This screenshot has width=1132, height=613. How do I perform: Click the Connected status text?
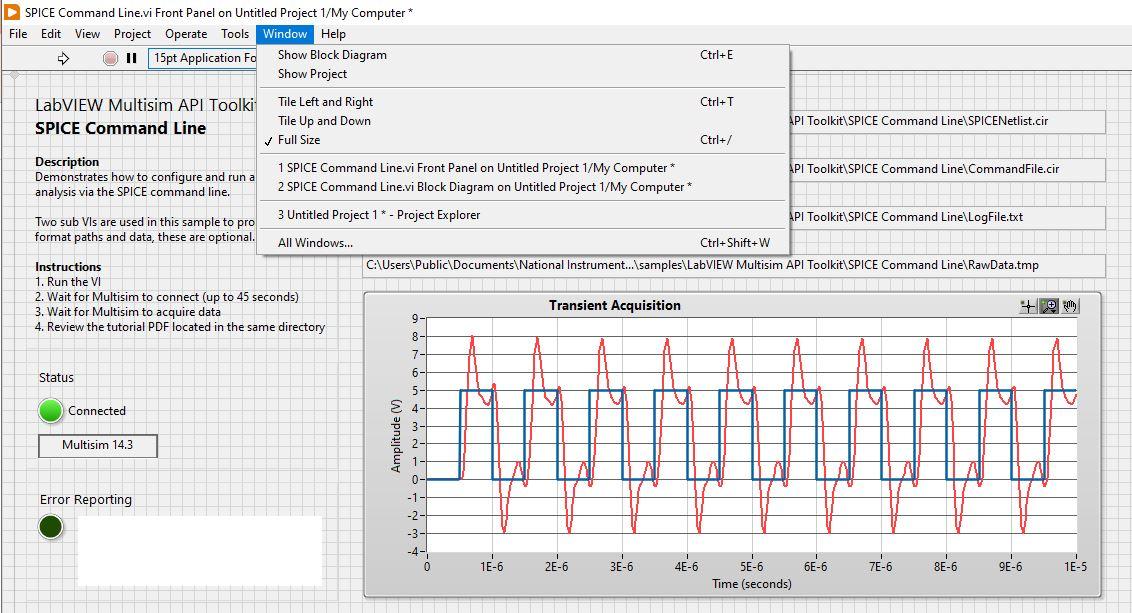(97, 411)
